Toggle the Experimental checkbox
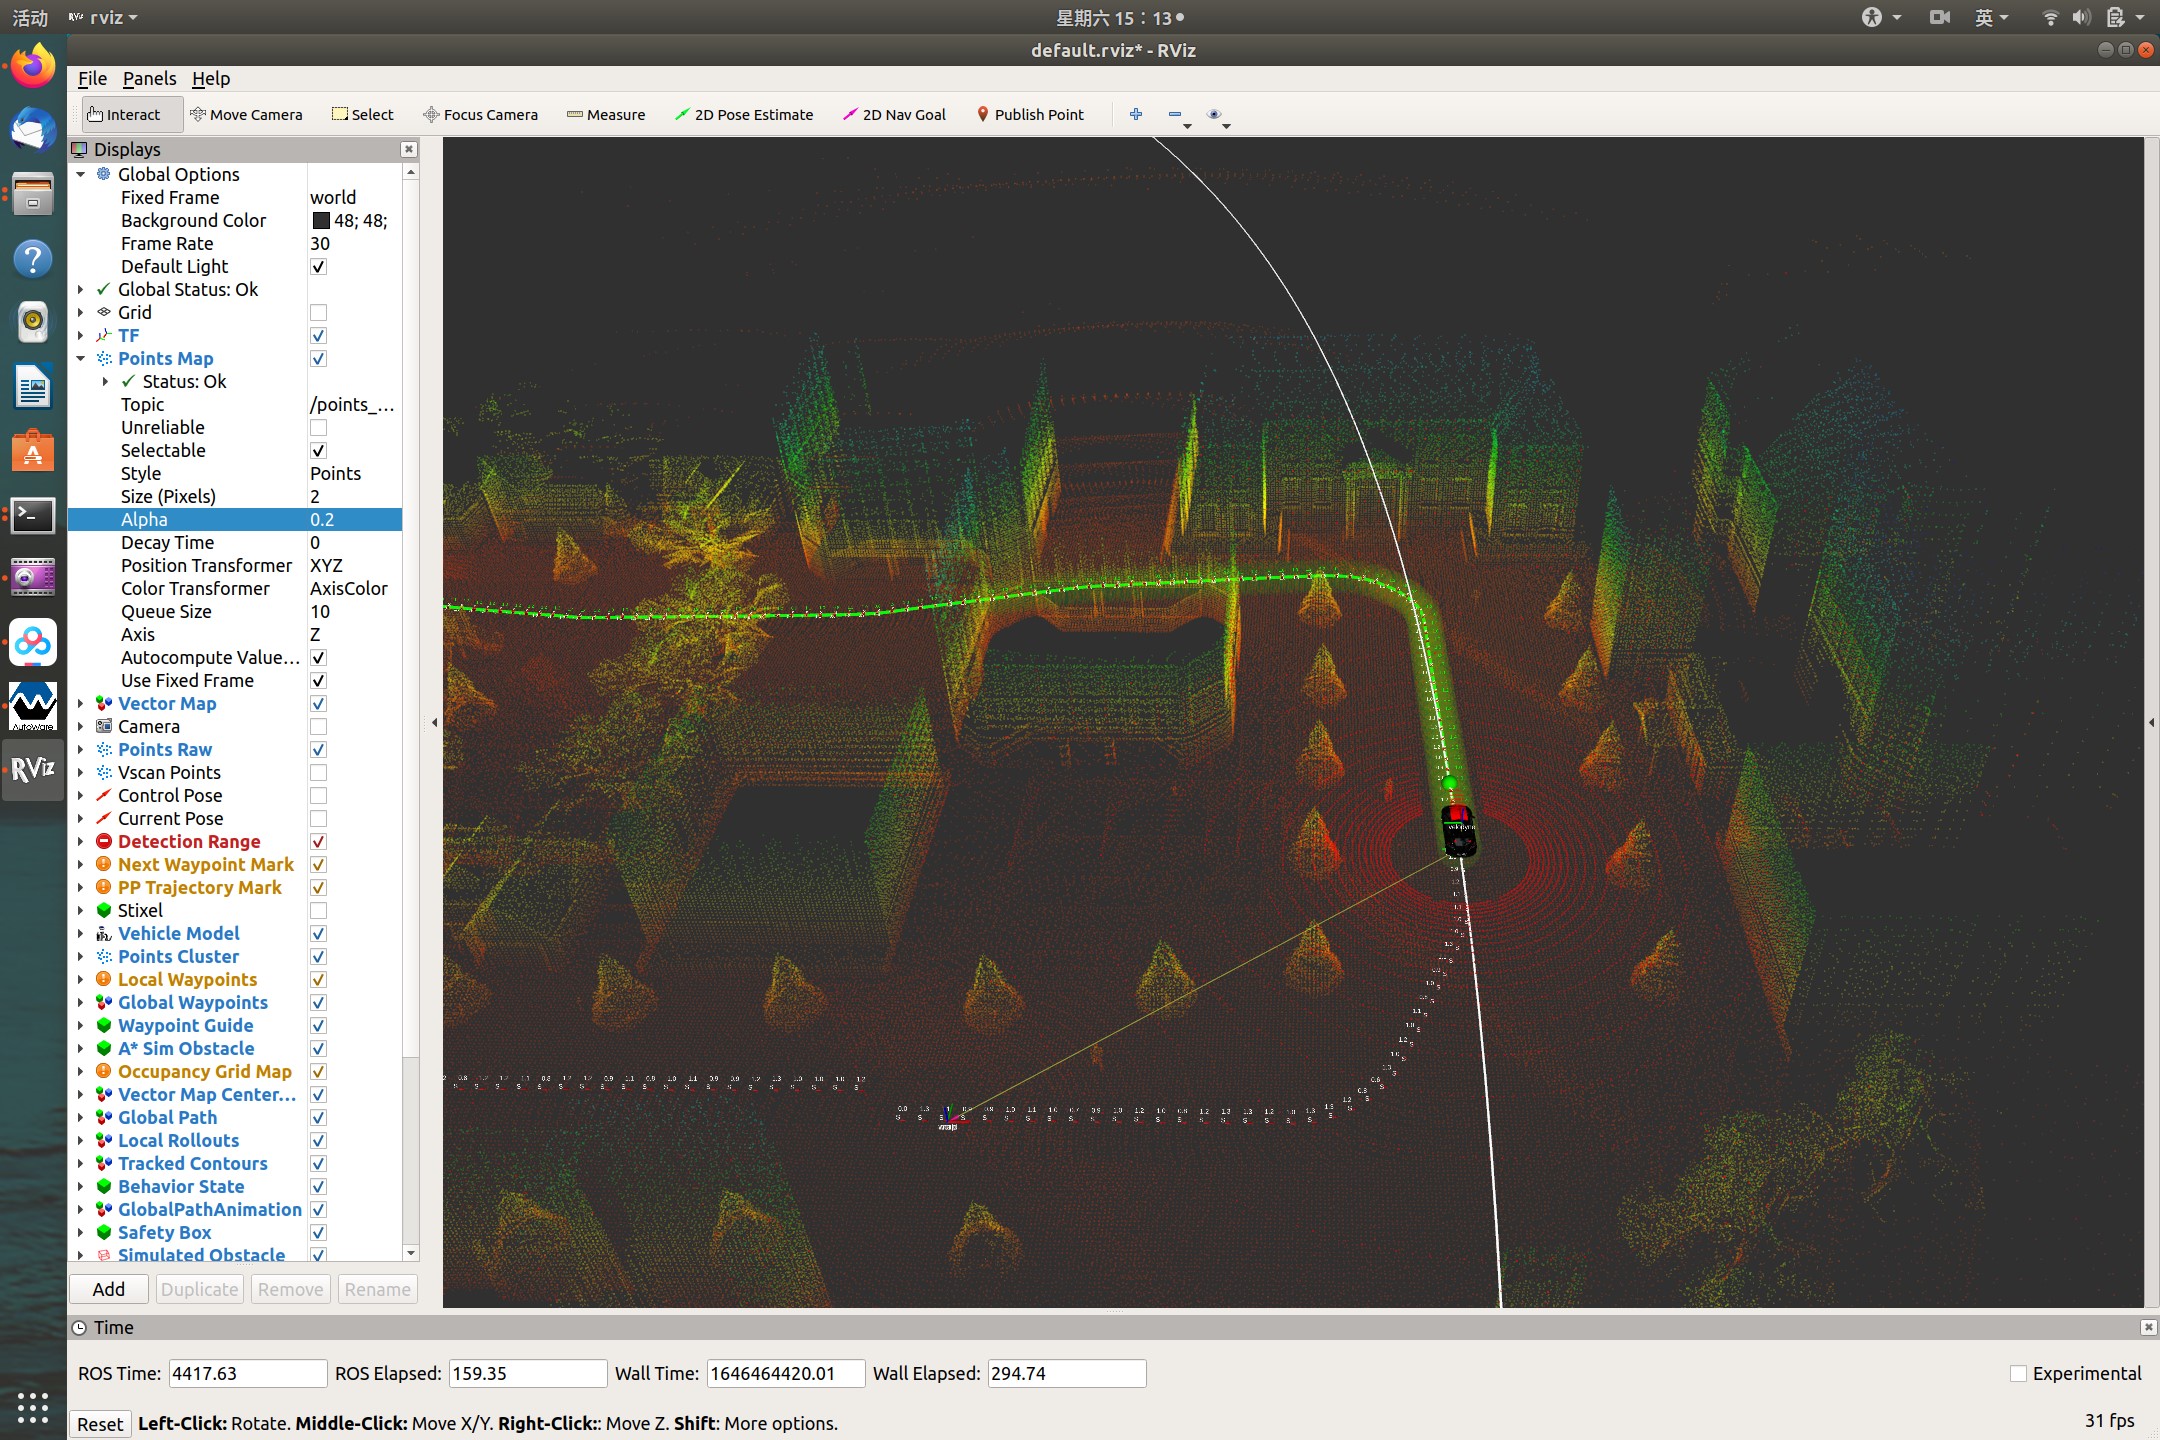This screenshot has height=1440, width=2160. [2018, 1374]
